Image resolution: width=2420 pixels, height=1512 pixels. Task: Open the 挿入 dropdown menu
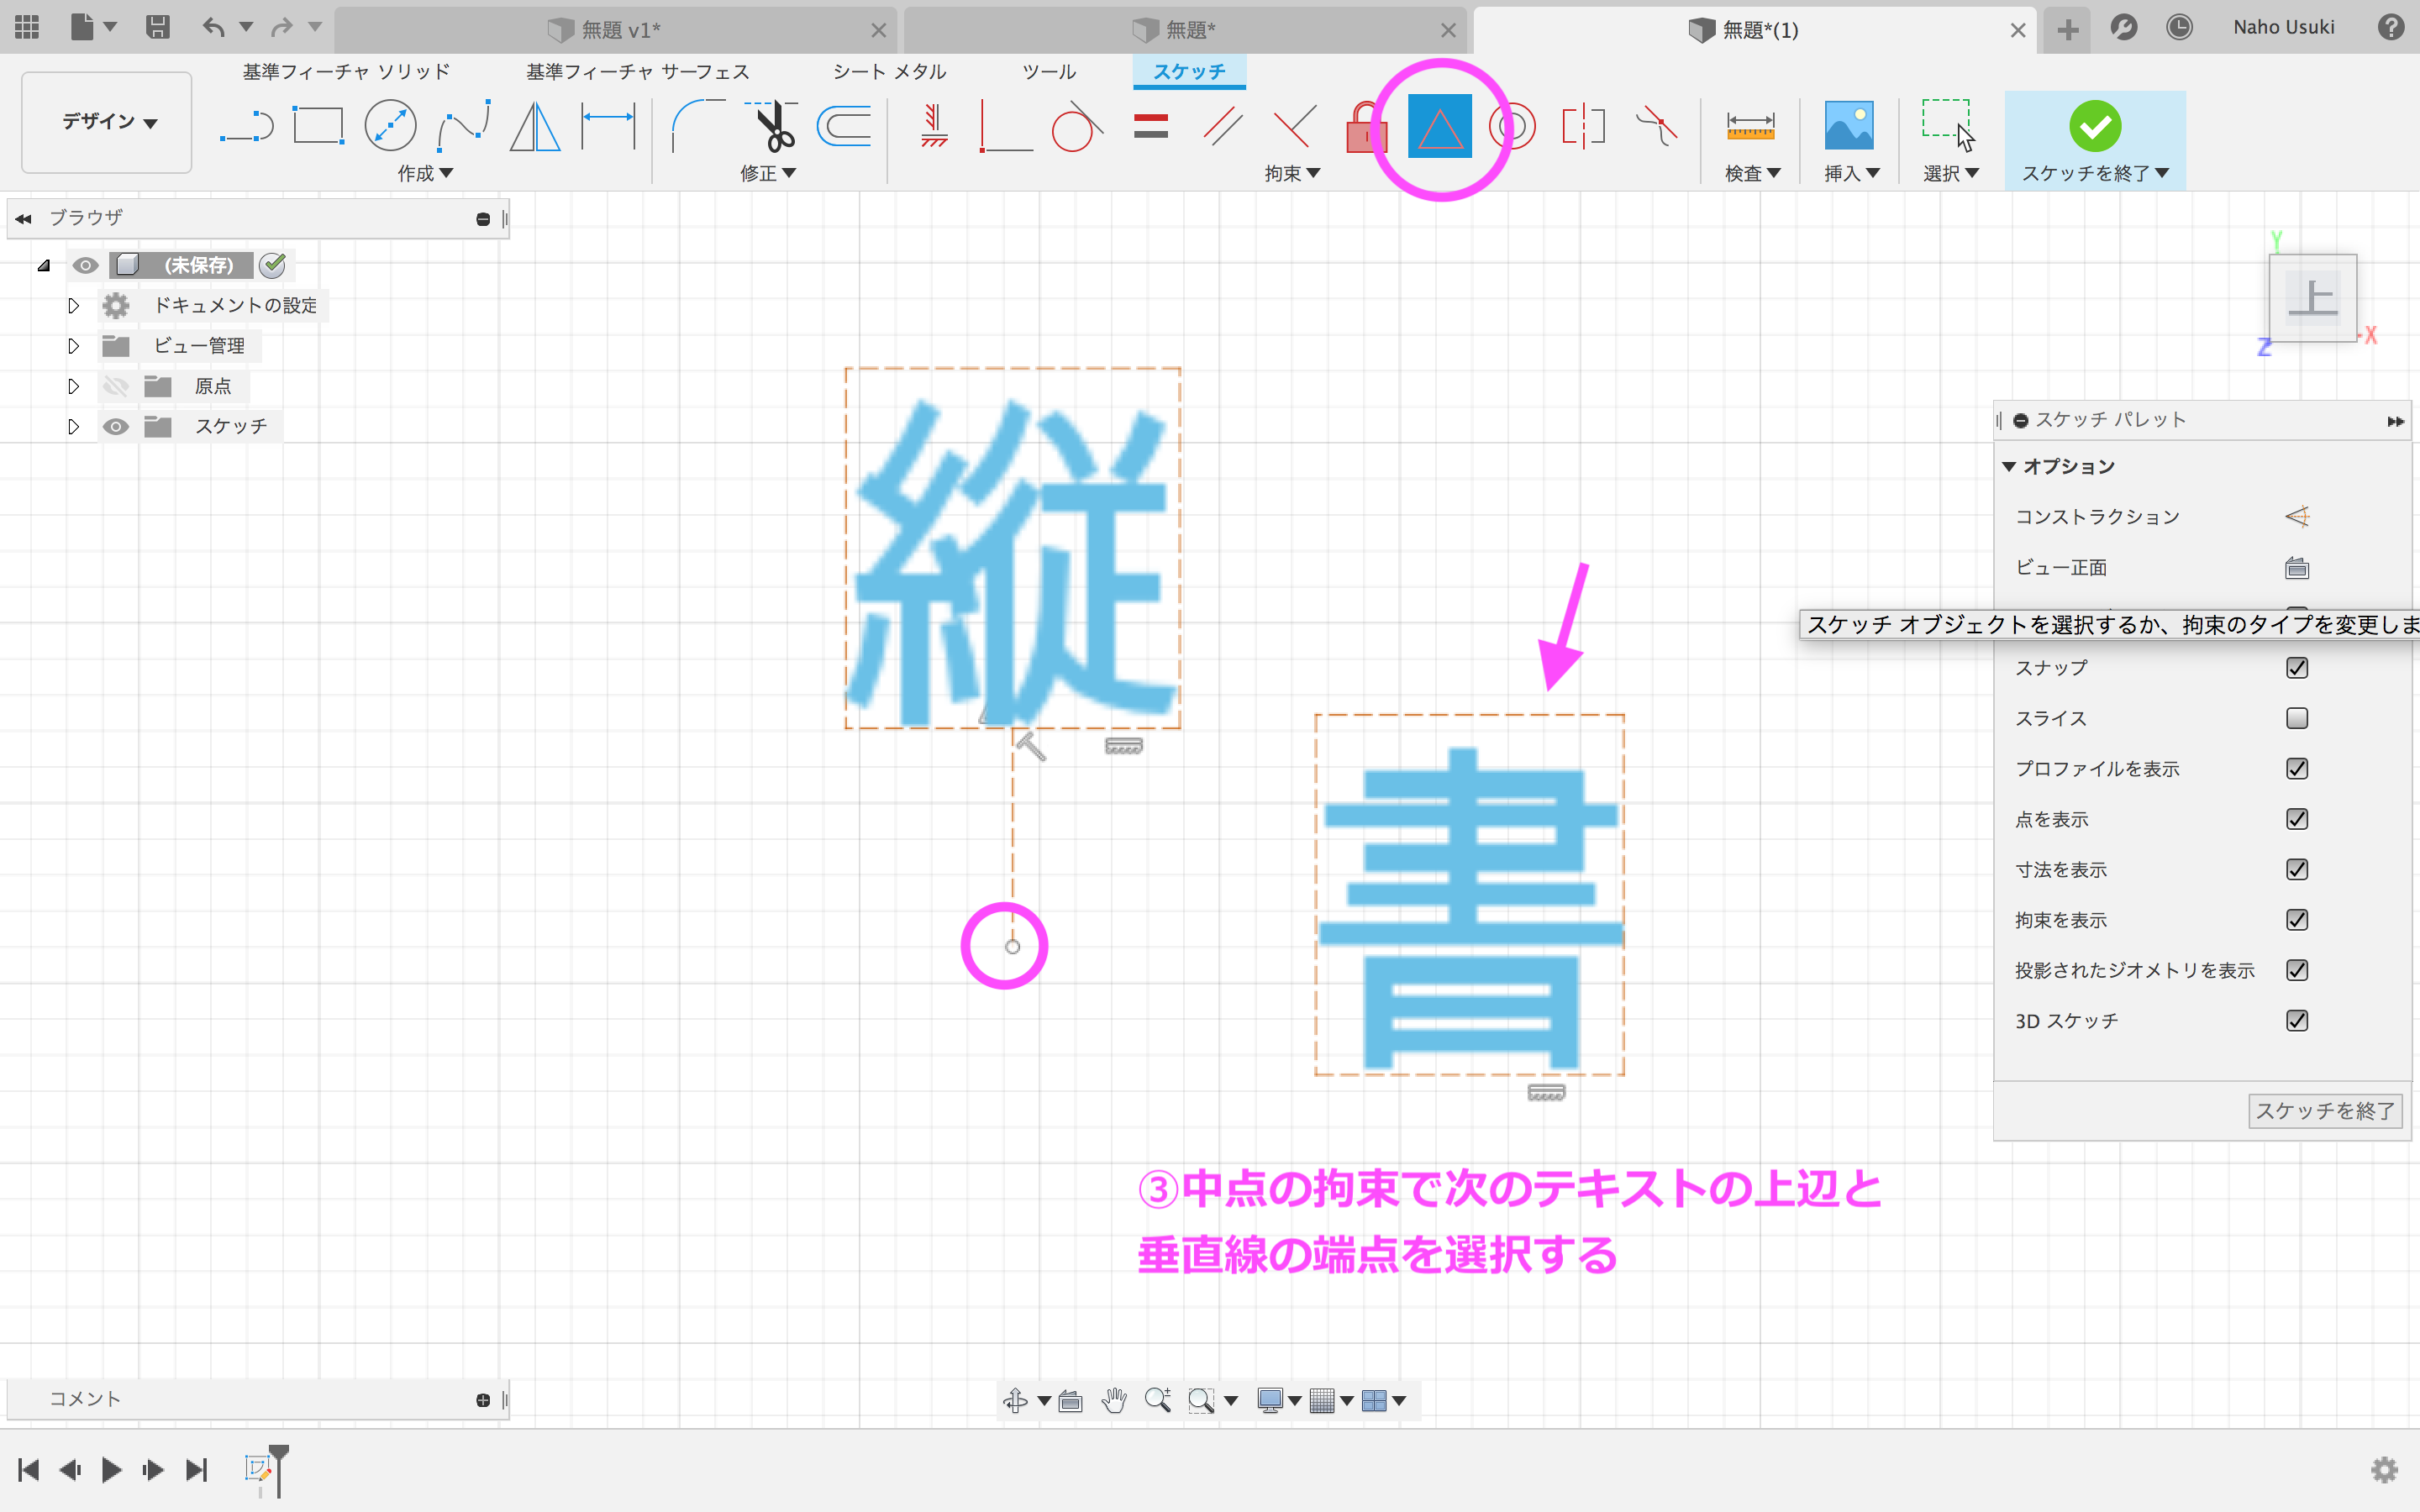(1852, 173)
